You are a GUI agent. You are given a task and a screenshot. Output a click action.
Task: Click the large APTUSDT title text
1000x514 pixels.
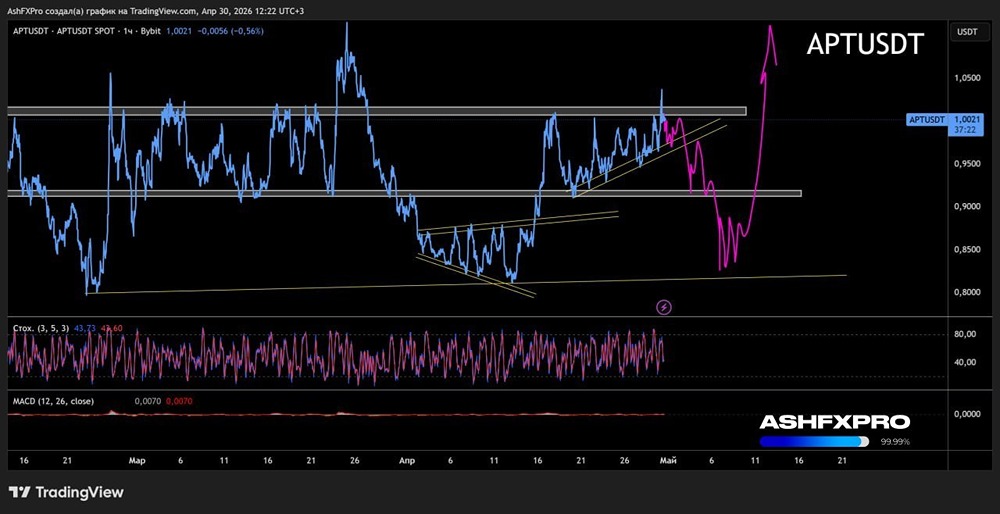click(865, 44)
